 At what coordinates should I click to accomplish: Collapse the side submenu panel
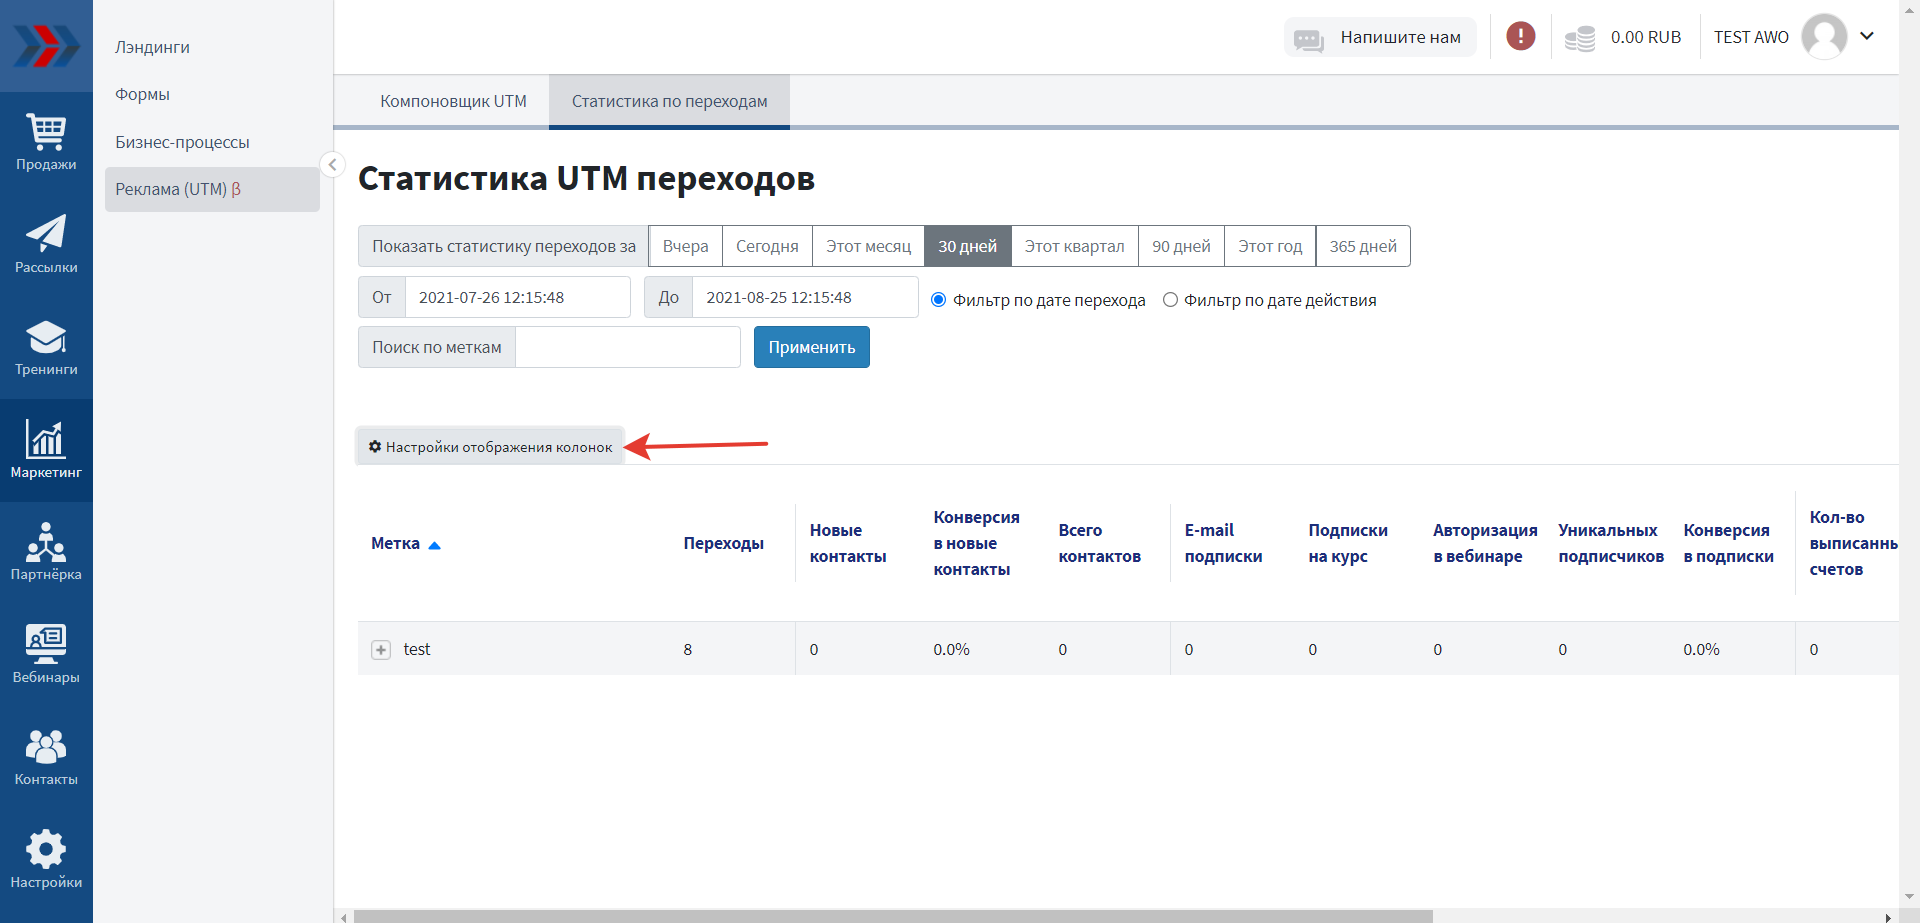[332, 164]
